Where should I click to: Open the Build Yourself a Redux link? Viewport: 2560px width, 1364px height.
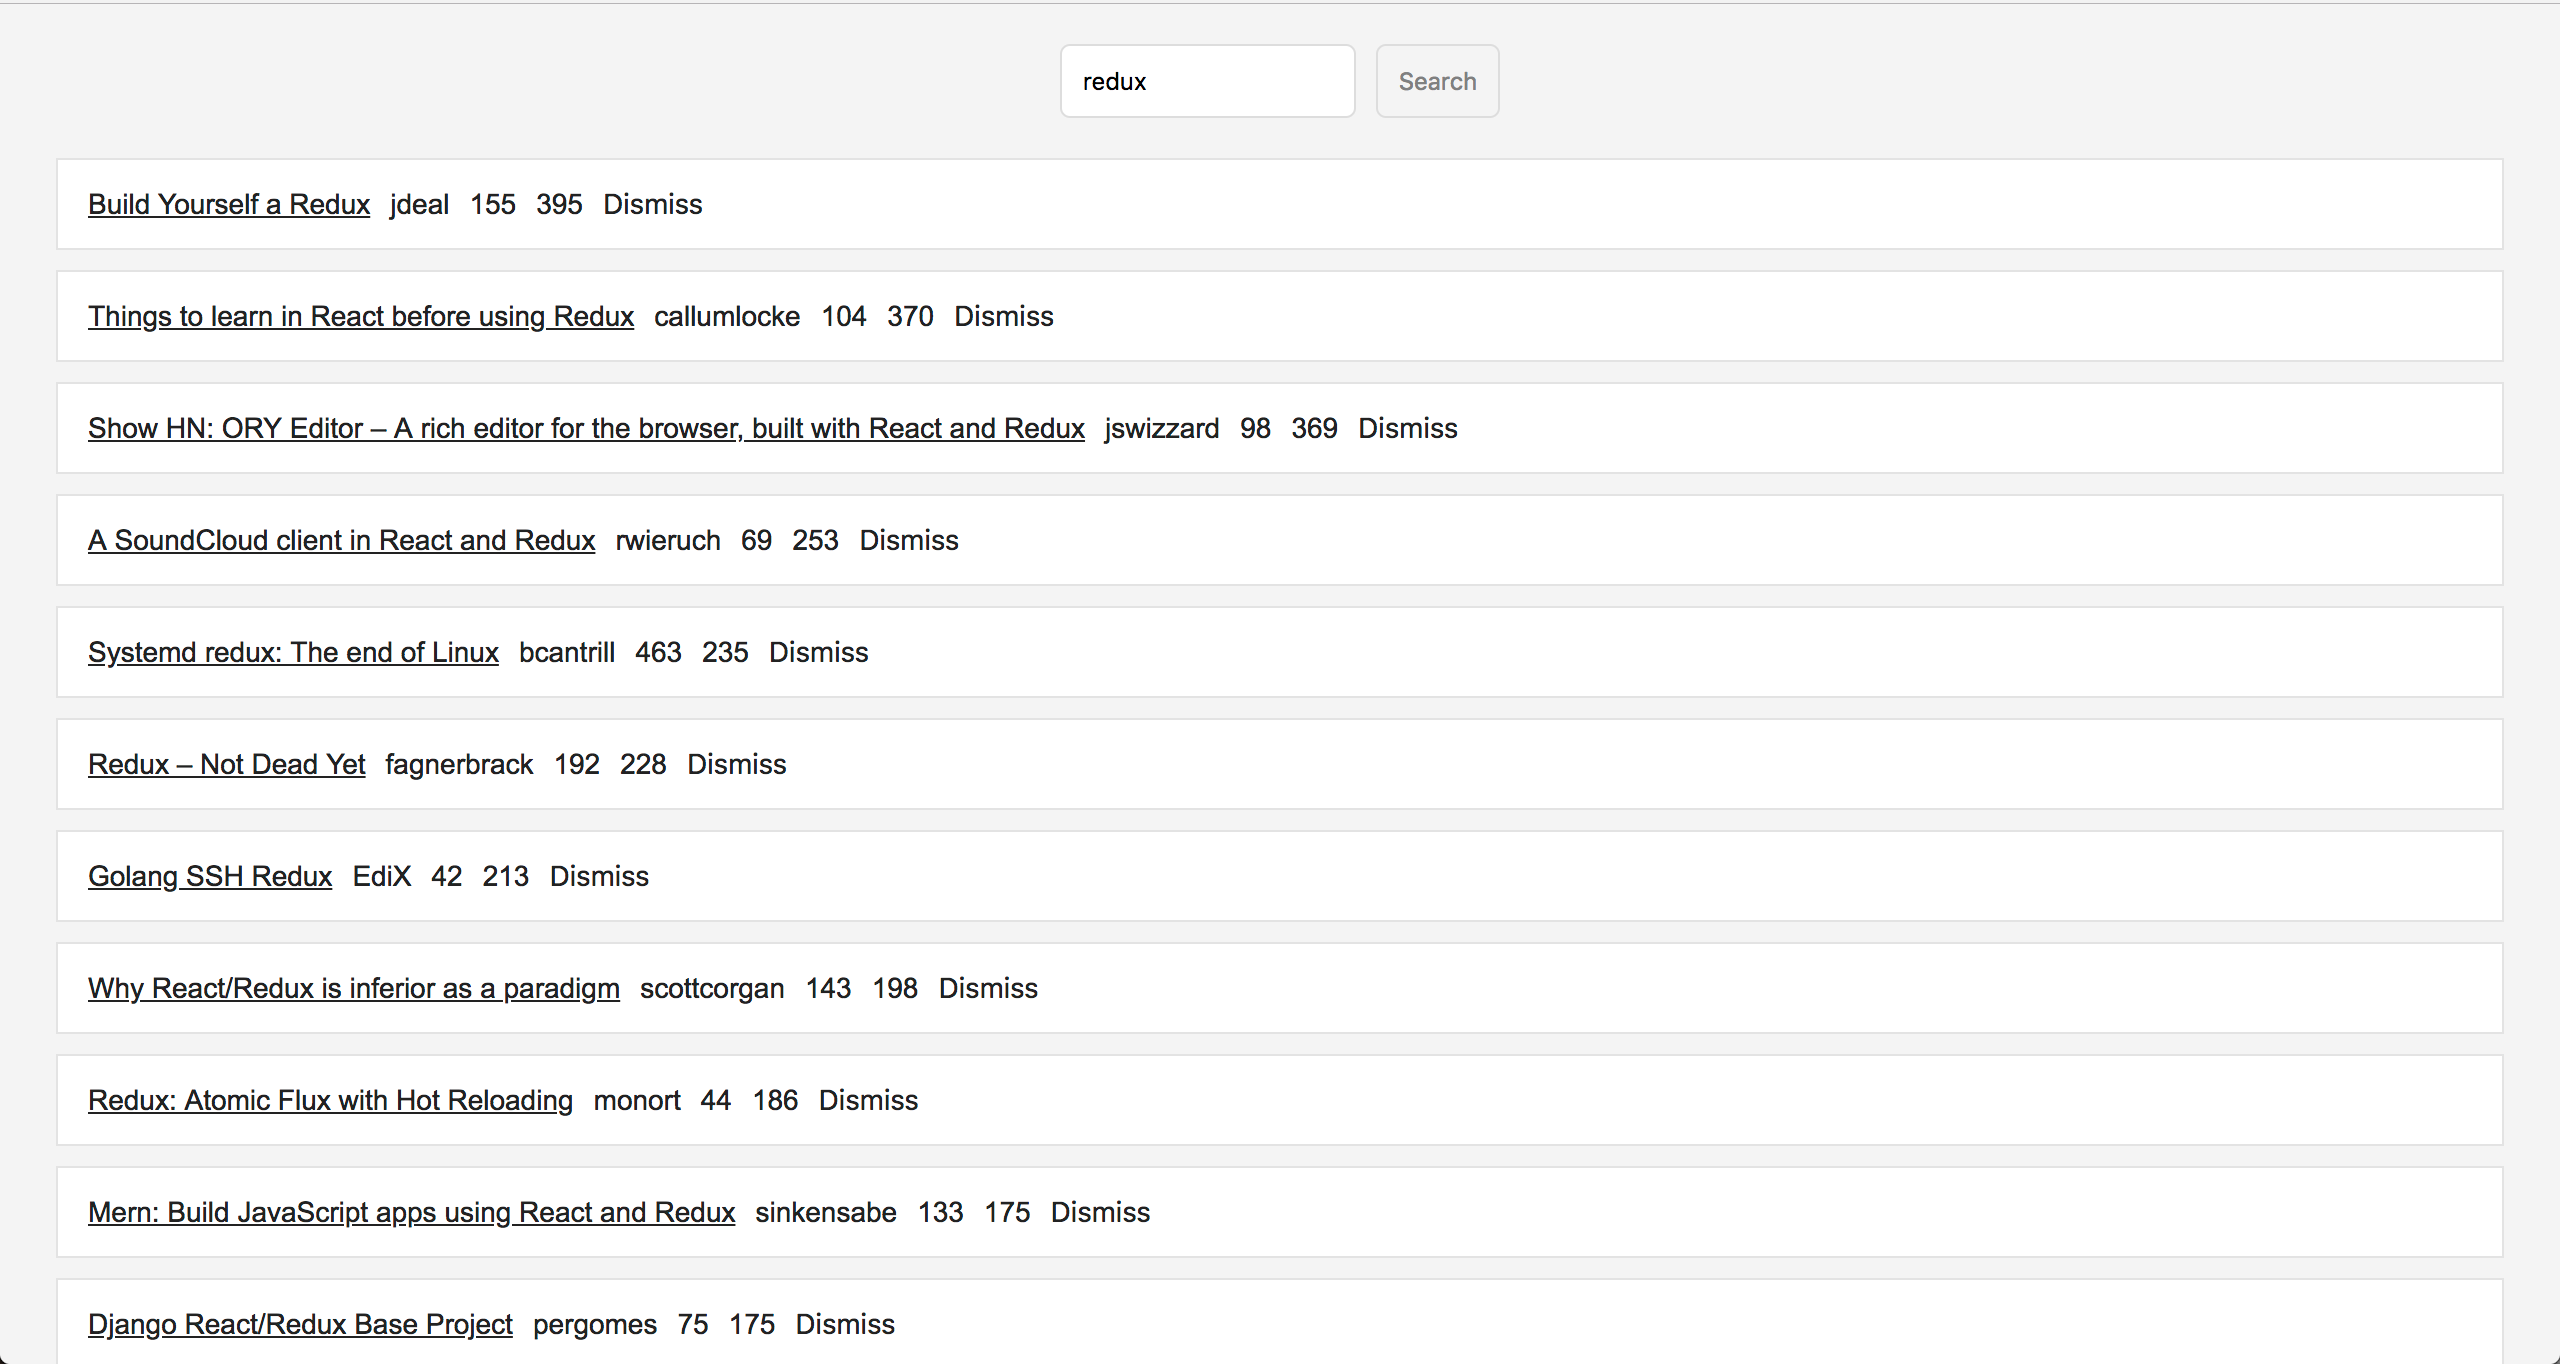click(229, 204)
